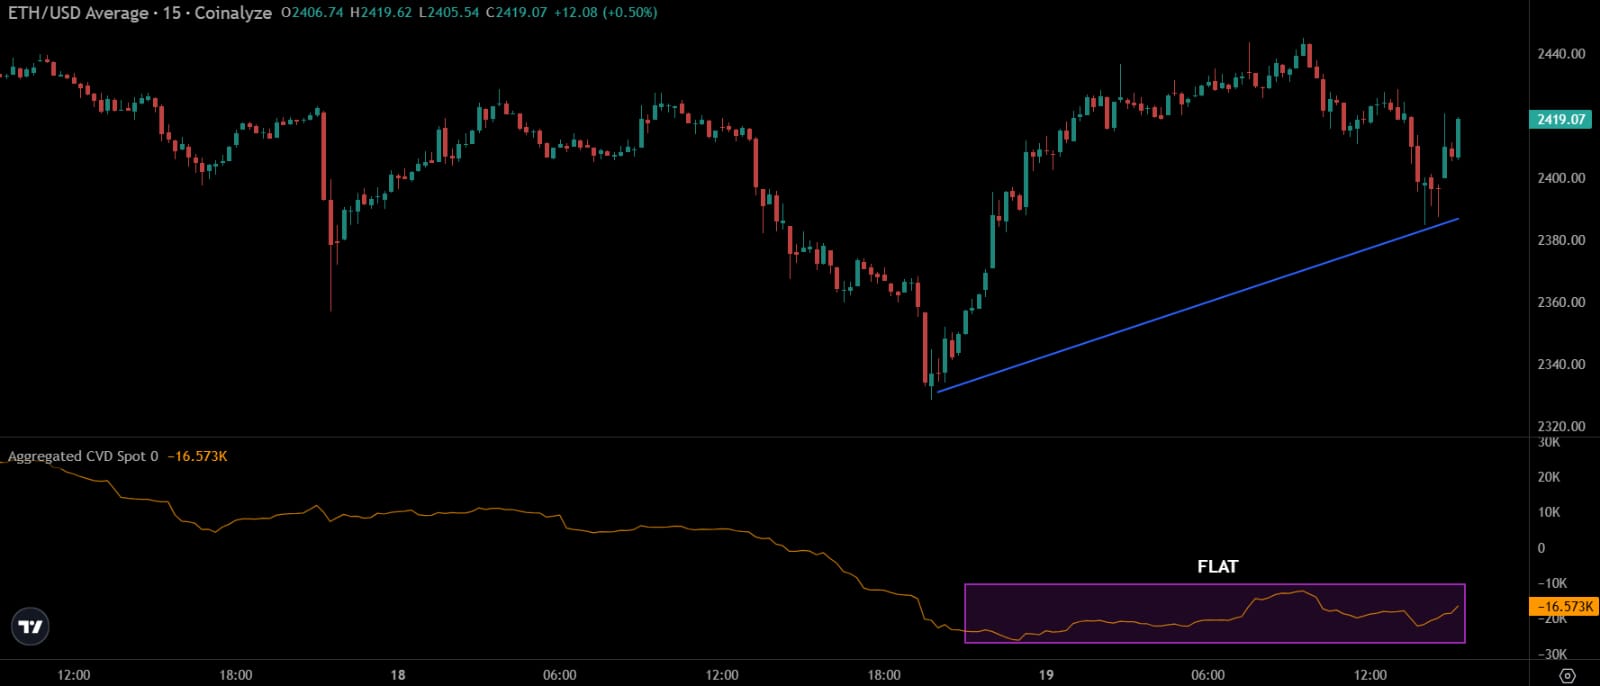Select the low value L2405.54
Image resolution: width=1600 pixels, height=686 pixels.
[449, 13]
